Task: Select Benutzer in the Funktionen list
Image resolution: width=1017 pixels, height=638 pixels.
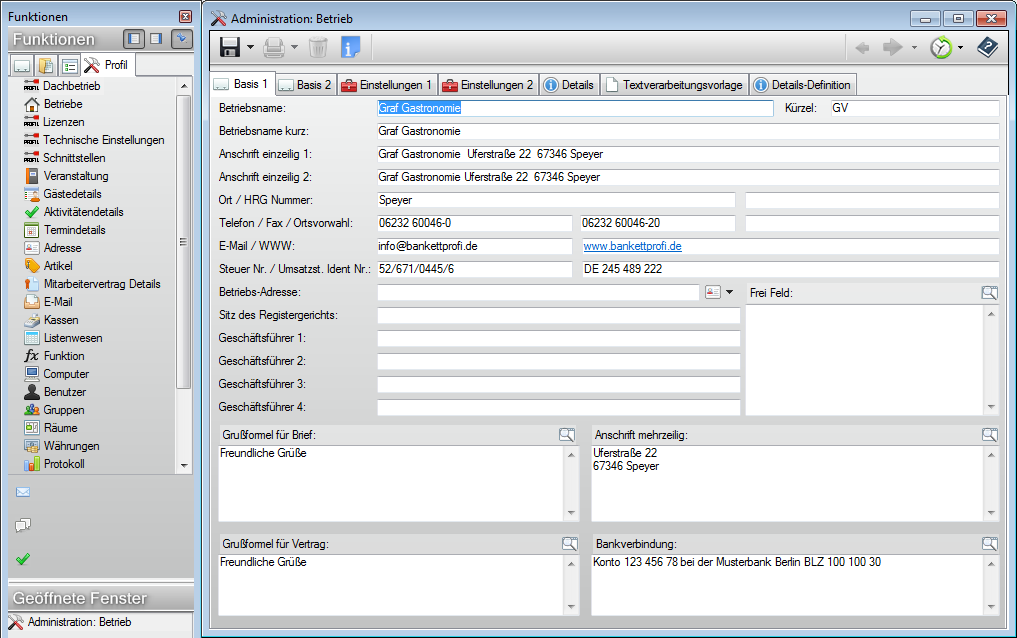Action: pyautogui.click(x=64, y=392)
